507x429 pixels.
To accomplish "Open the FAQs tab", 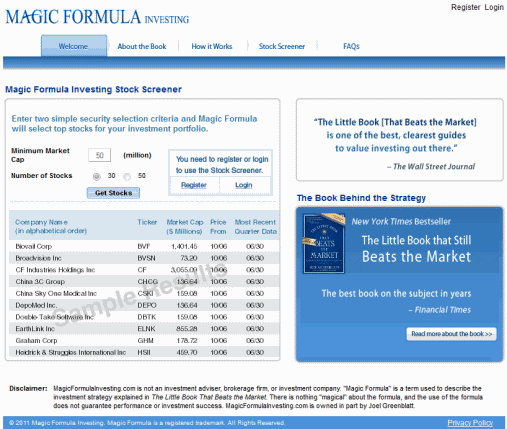I will click(351, 46).
